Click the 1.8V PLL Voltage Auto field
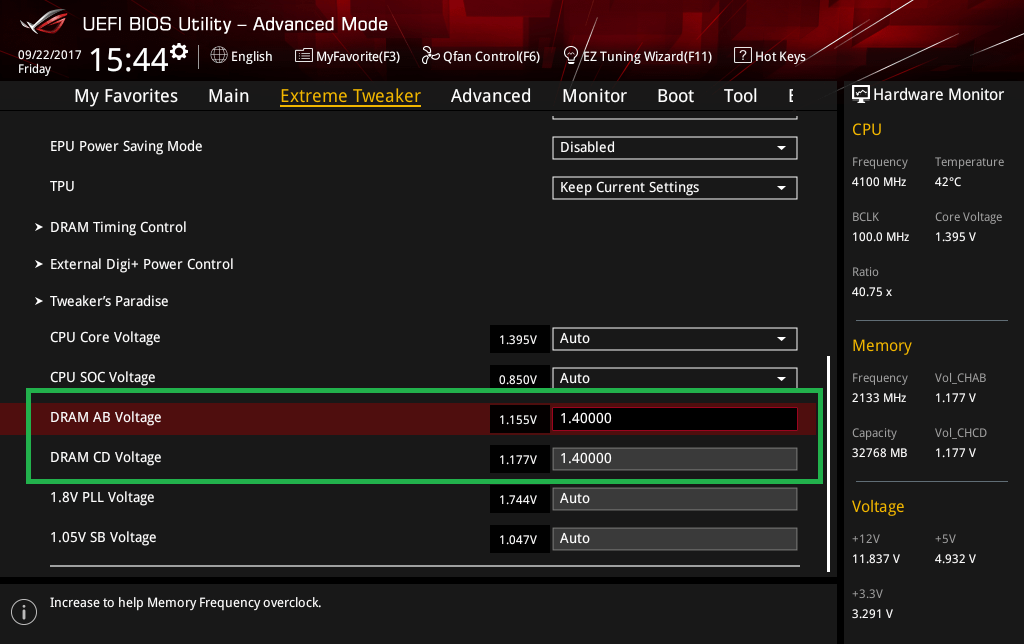Screen dimensions: 1024x644 coord(675,499)
